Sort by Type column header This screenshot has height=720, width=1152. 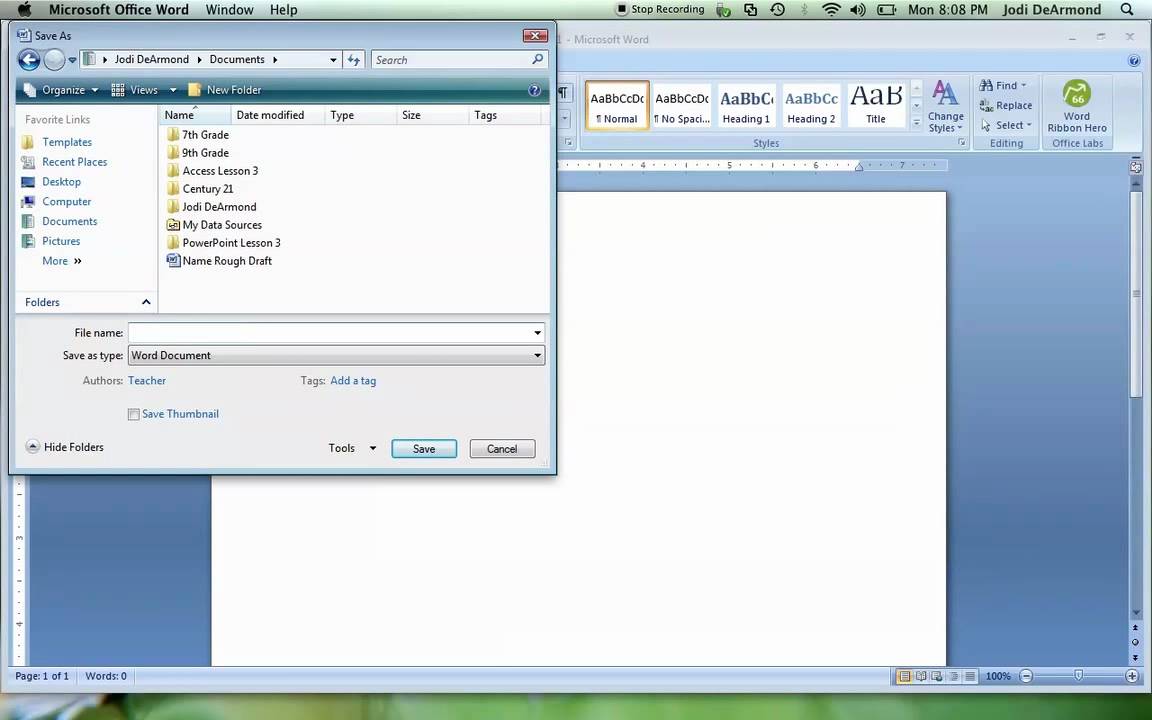pyautogui.click(x=360, y=115)
